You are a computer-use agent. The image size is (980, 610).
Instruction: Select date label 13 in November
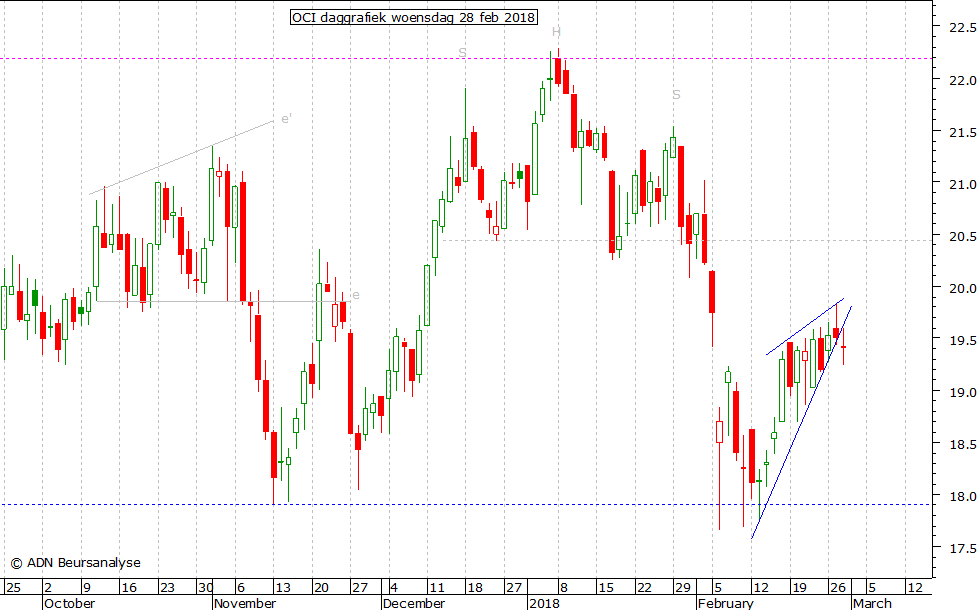283,588
